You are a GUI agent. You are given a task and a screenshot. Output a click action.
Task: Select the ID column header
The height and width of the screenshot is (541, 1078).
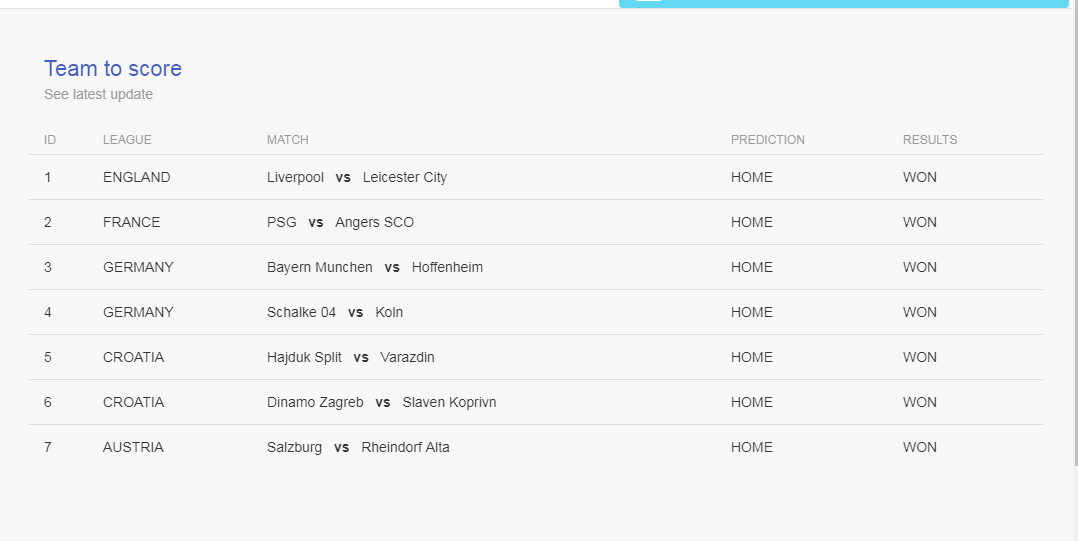(x=50, y=140)
